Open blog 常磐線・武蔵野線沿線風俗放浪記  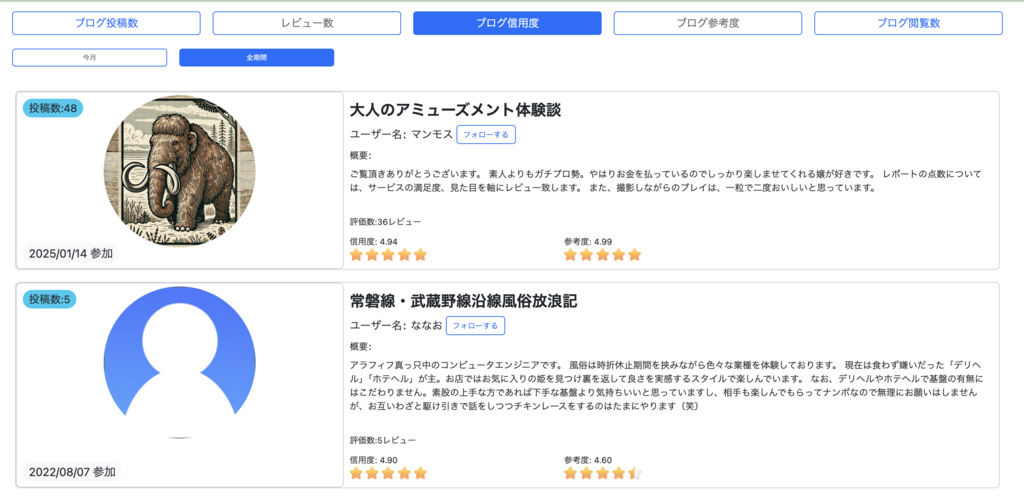tap(463, 301)
